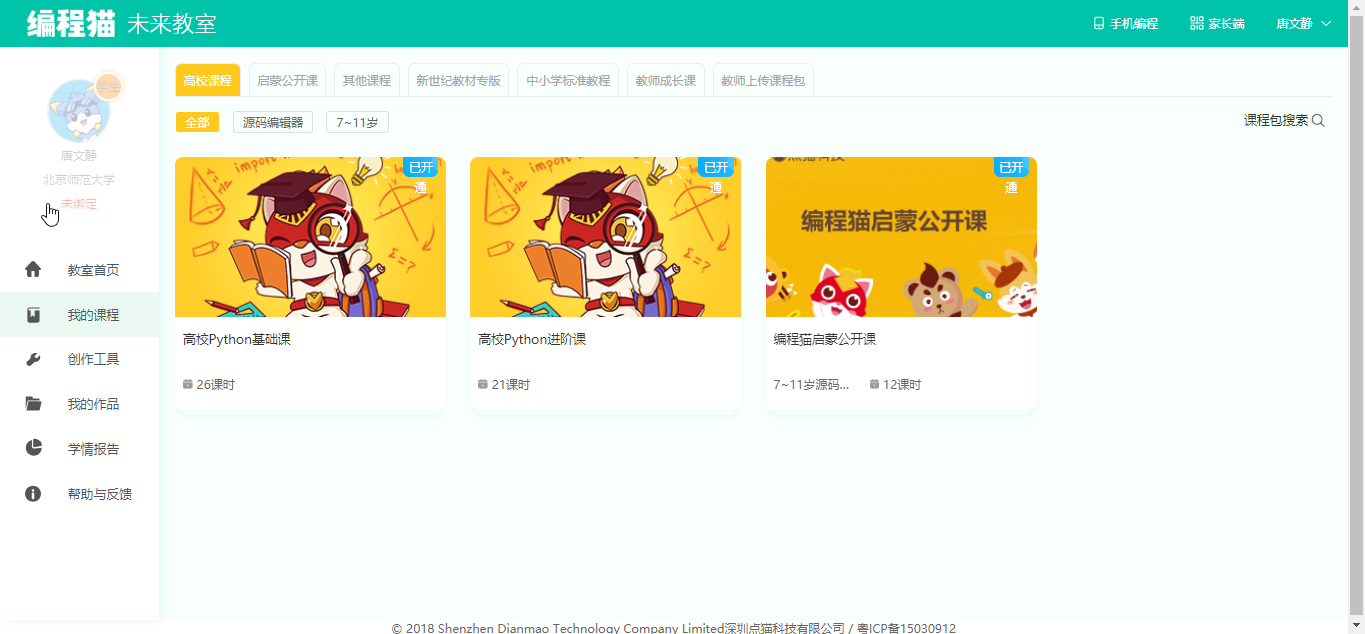Open 手机编程 in the header
This screenshot has width=1365, height=634.
[1134, 24]
